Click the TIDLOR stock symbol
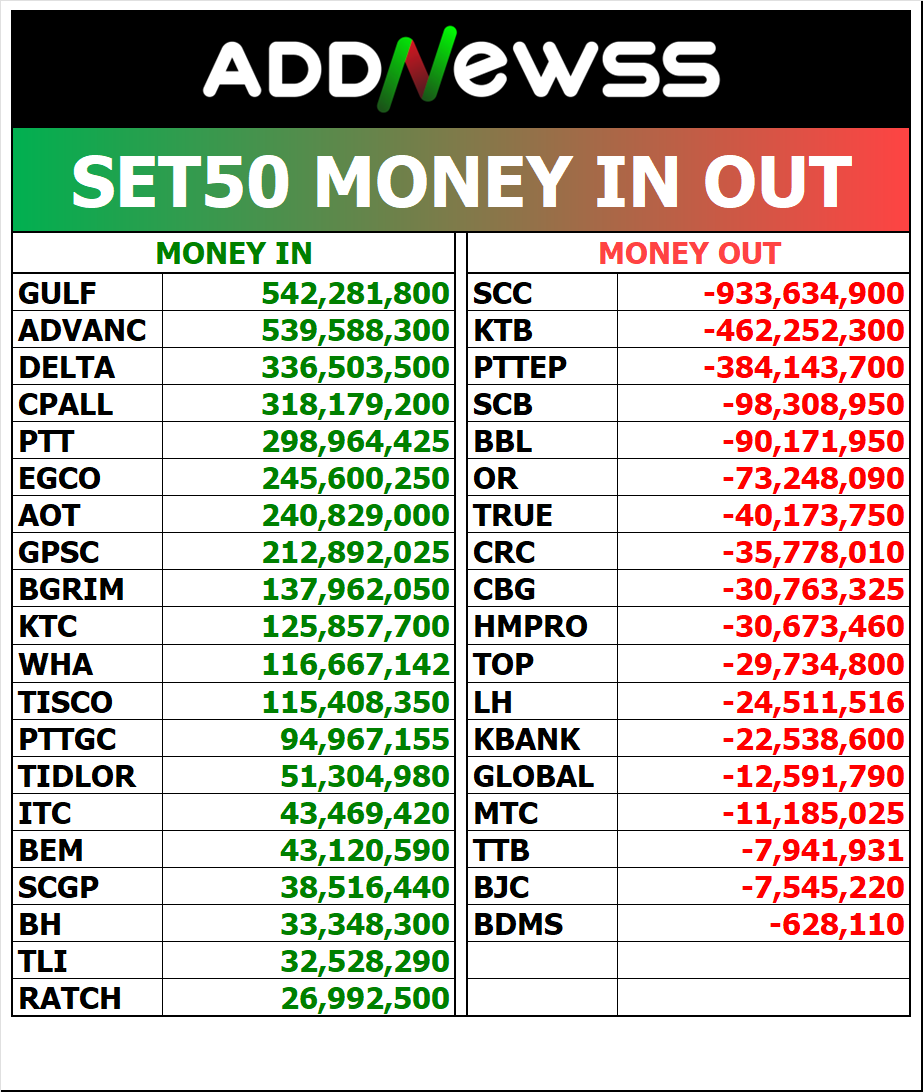Screen dimensions: 923x1092 pos(76,776)
